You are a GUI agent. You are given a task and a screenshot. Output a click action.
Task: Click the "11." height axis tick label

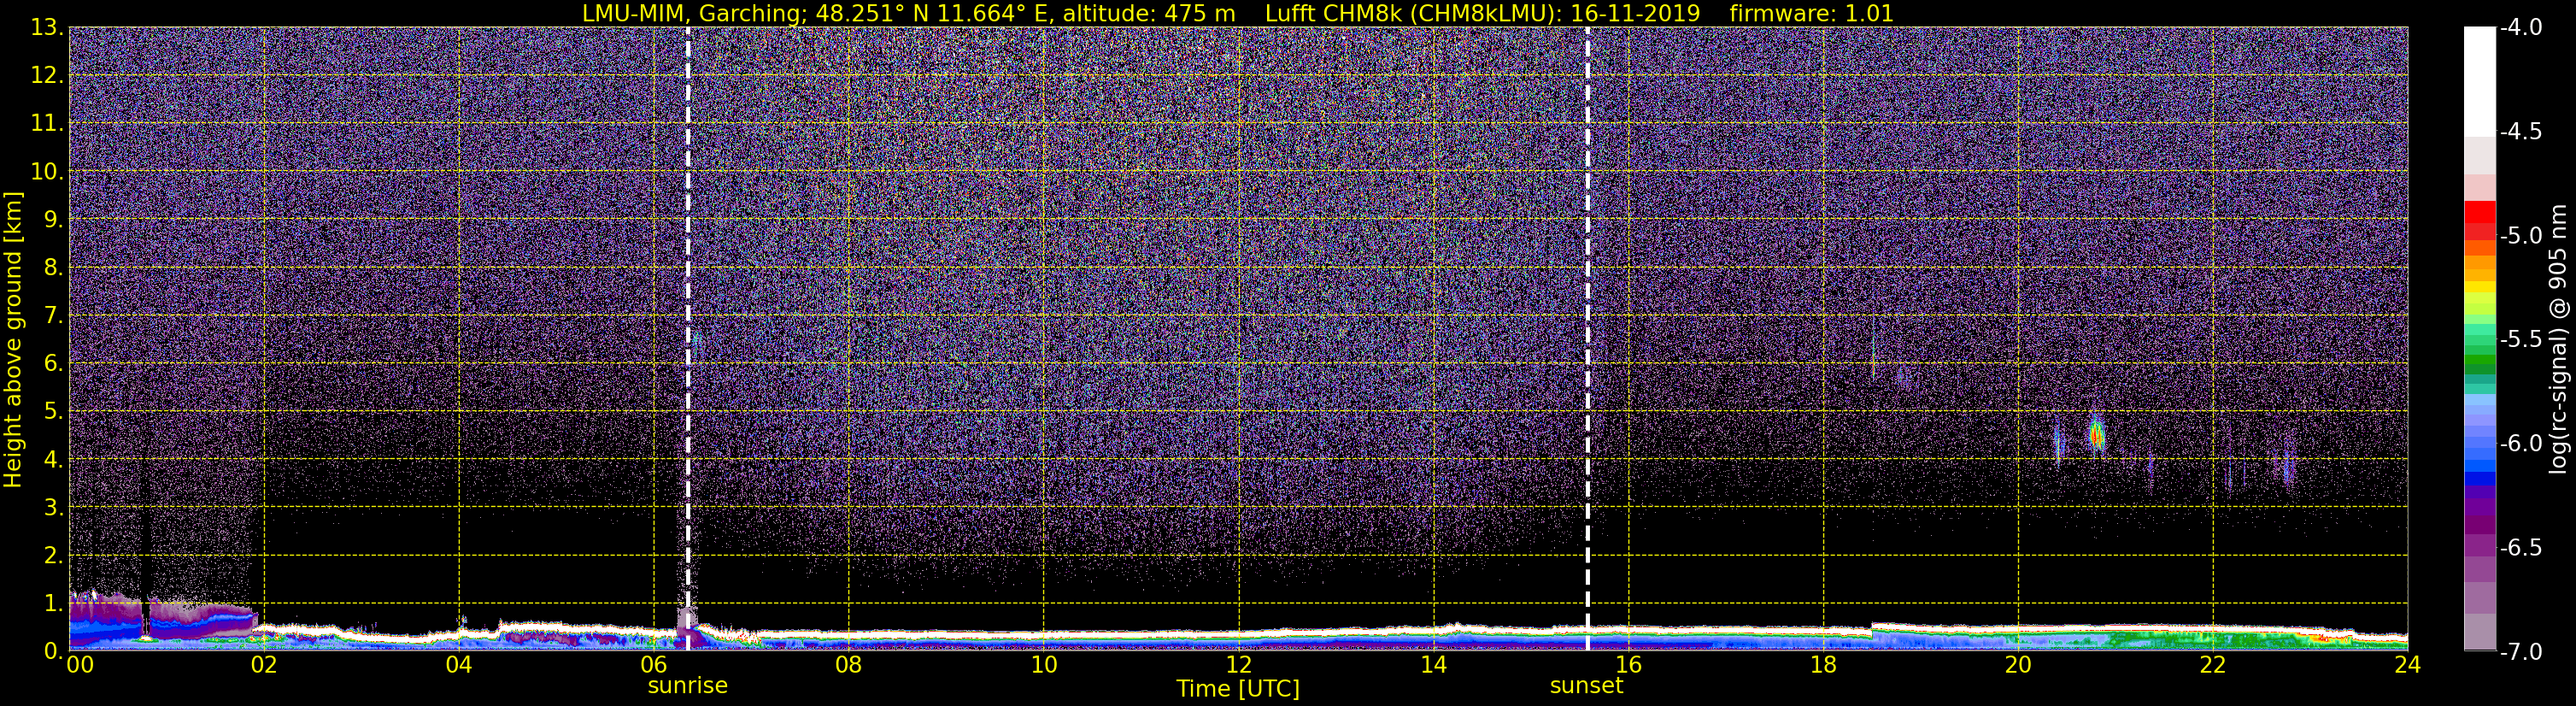[47, 123]
